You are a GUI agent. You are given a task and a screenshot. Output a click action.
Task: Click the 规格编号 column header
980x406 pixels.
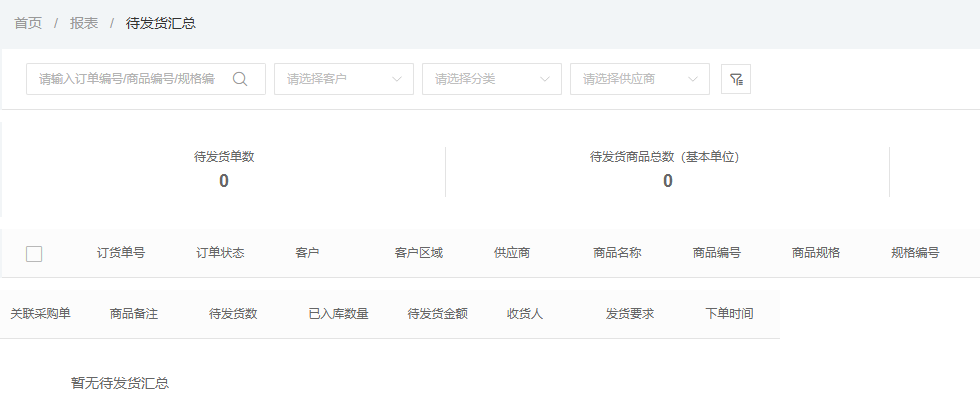[915, 253]
